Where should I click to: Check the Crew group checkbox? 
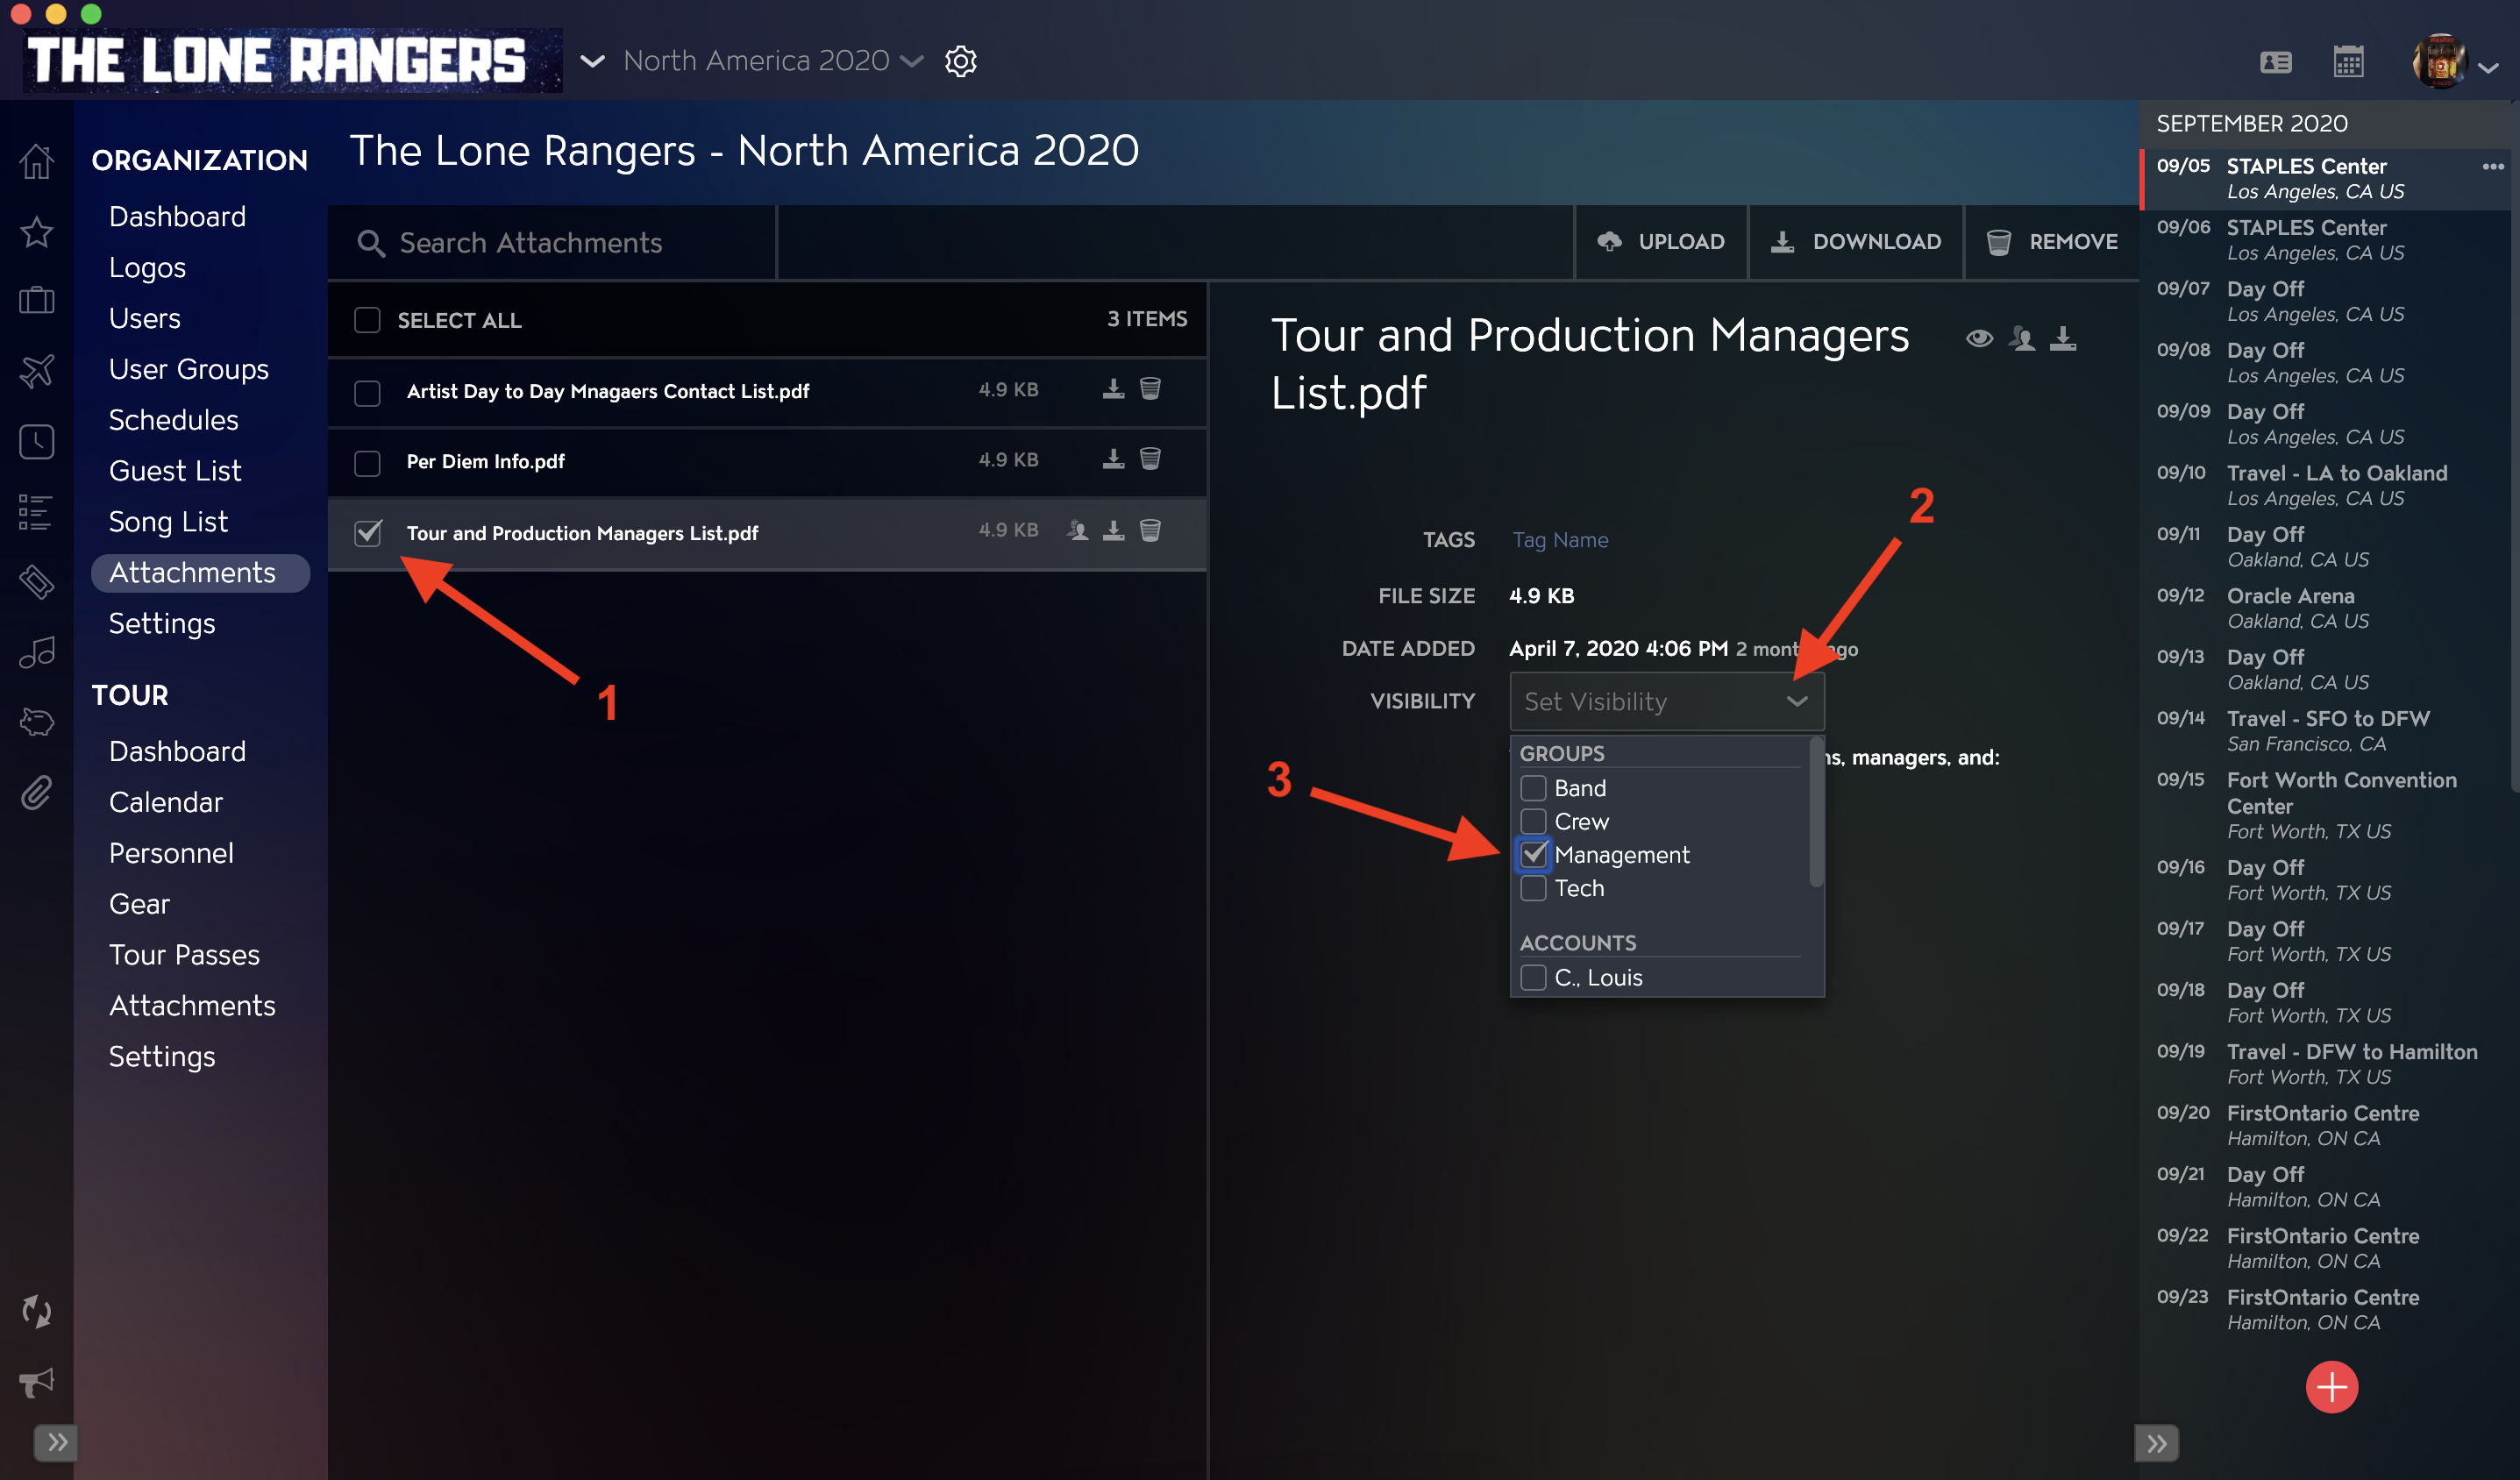pyautogui.click(x=1533, y=821)
